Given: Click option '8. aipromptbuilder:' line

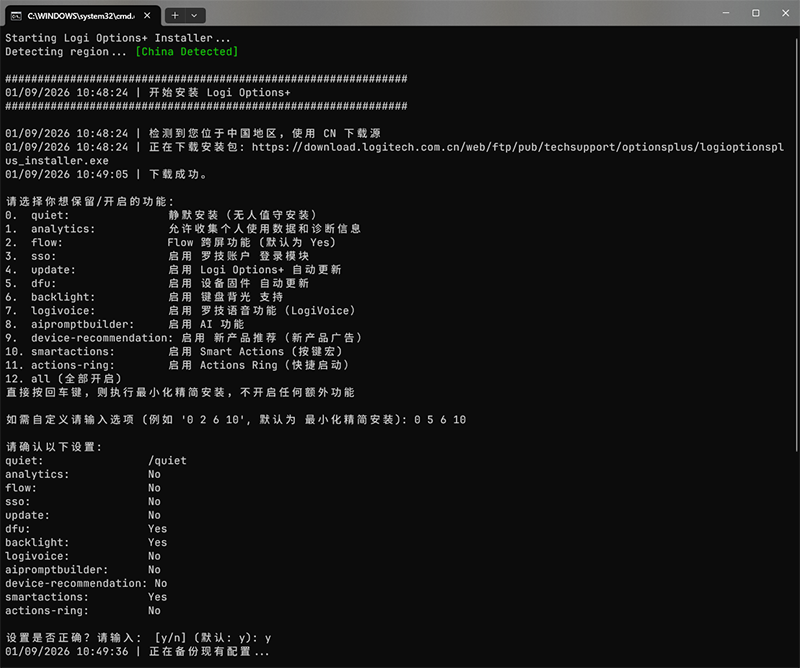Looking at the screenshot, I should click(x=125, y=324).
